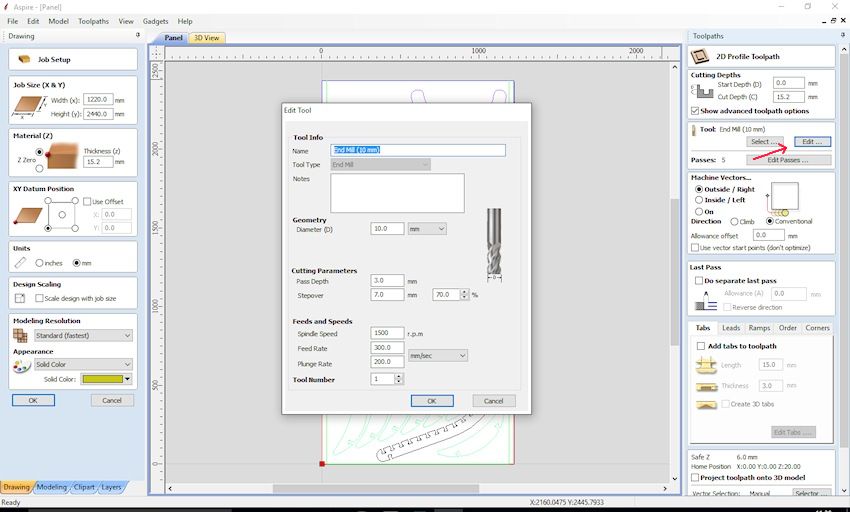The image size is (850, 512).
Task: Click the yellow-green solid color swatch
Action: (102, 379)
